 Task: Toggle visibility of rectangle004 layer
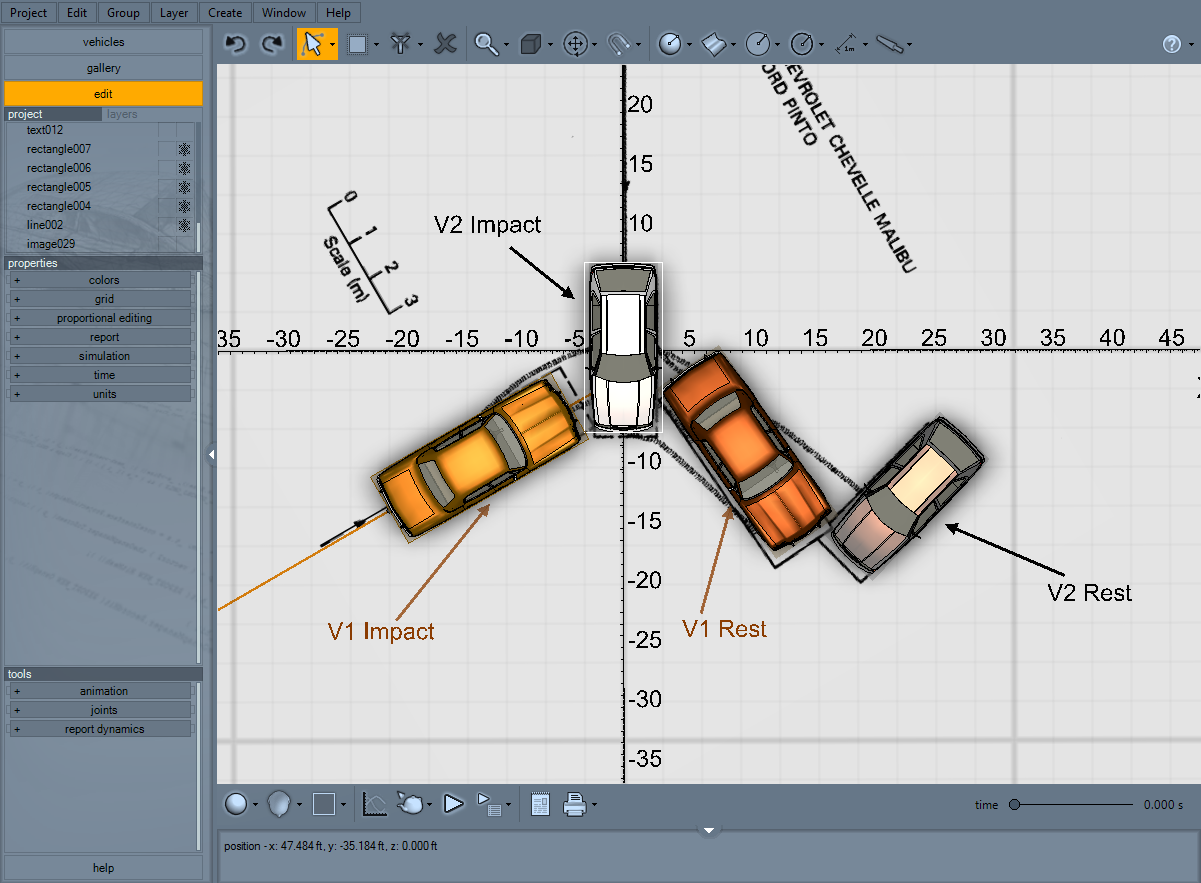(x=184, y=206)
